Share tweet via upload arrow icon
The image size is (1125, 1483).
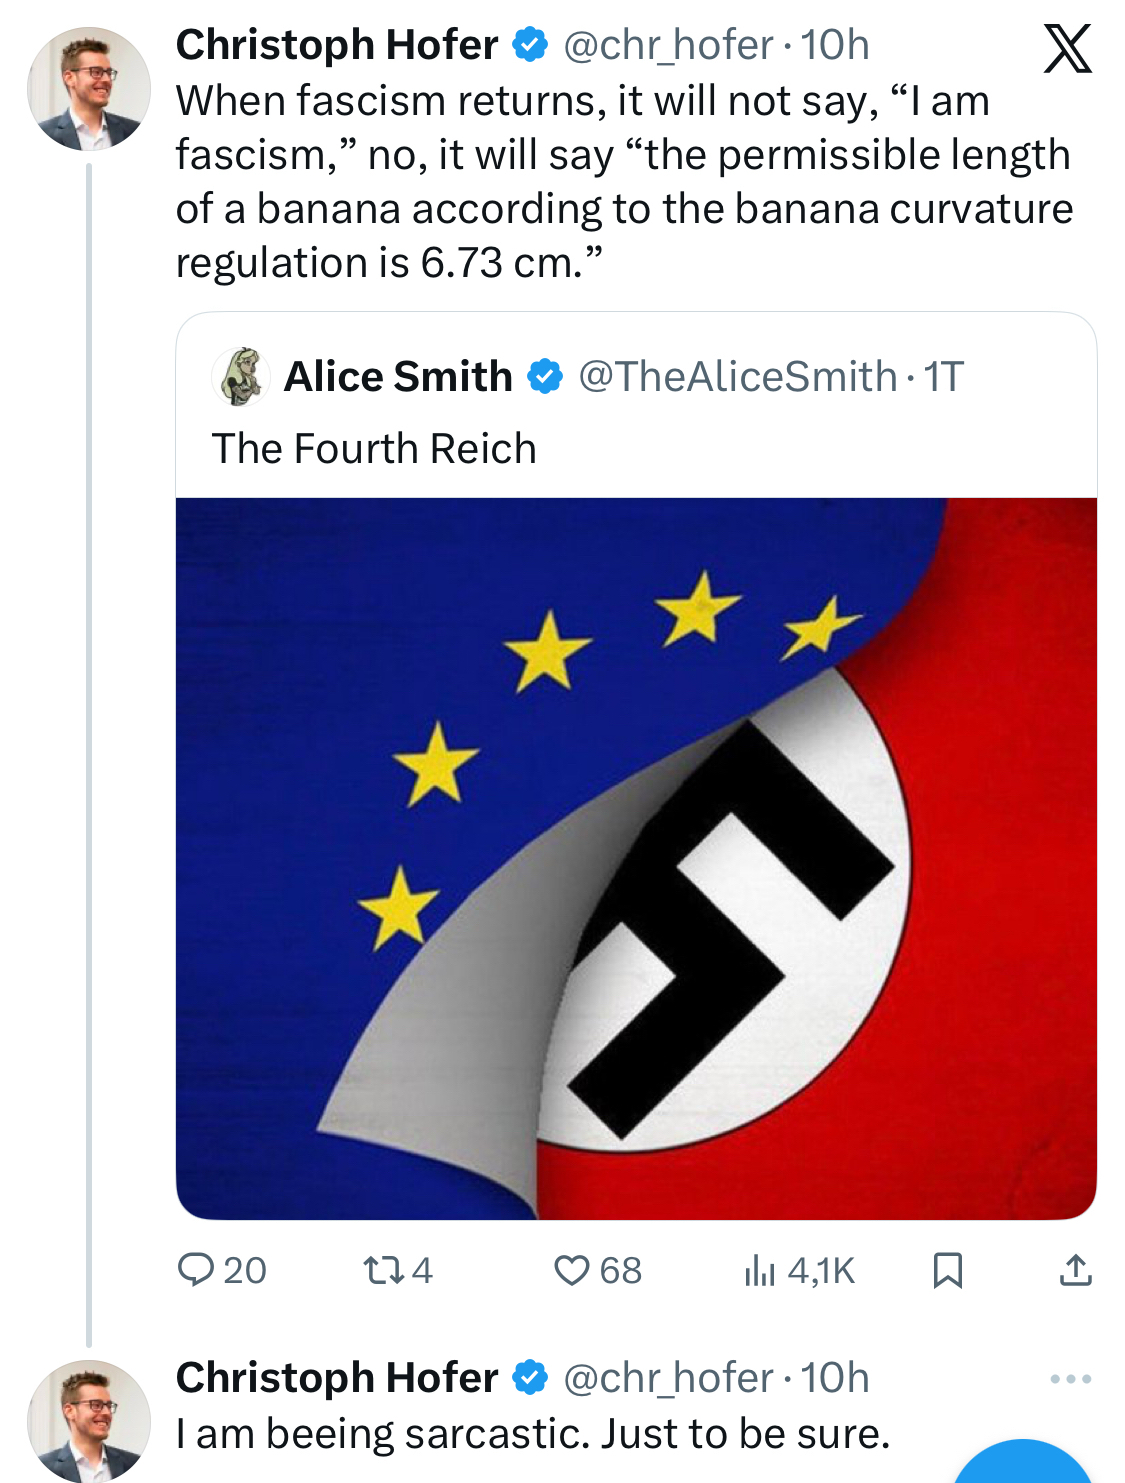1075,1270
